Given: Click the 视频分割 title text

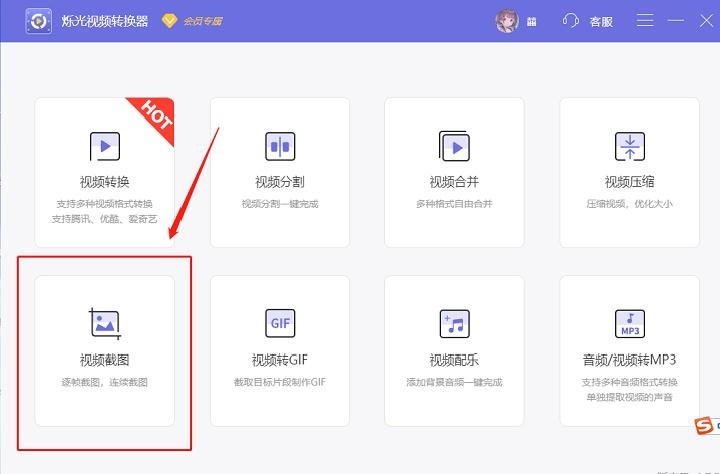Looking at the screenshot, I should pos(280,182).
